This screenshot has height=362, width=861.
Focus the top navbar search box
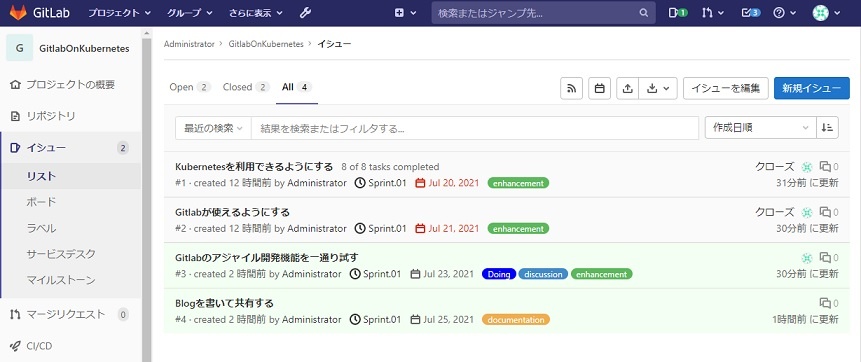coord(544,13)
